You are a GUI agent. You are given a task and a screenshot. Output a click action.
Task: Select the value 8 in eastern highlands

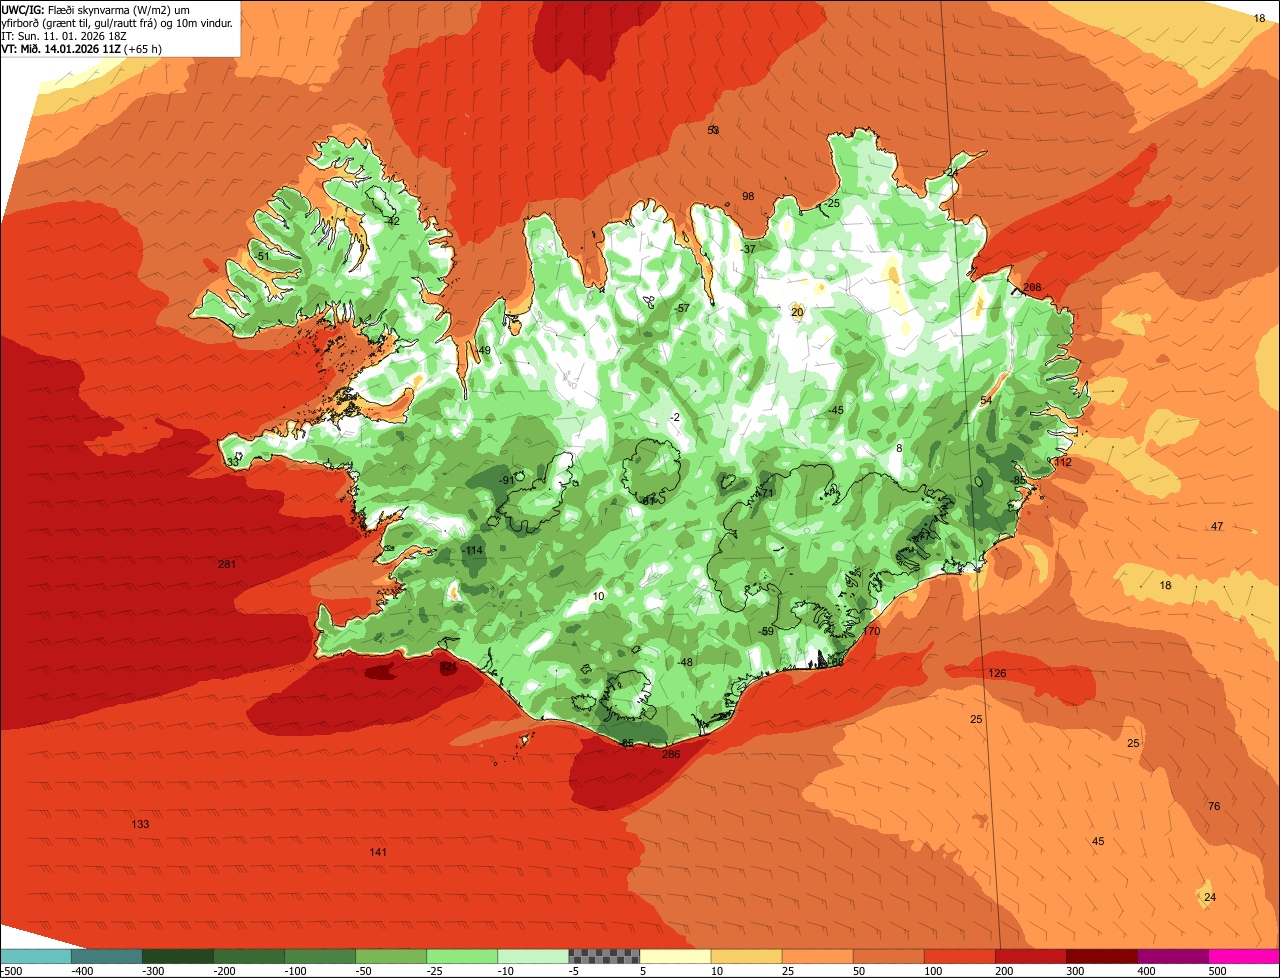(x=899, y=448)
